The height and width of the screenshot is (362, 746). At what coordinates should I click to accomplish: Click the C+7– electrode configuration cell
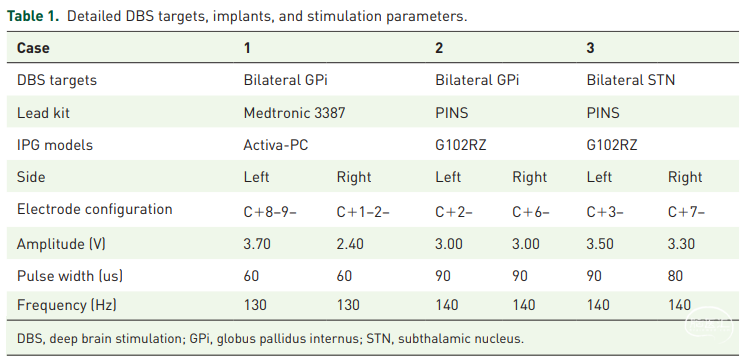click(x=687, y=211)
